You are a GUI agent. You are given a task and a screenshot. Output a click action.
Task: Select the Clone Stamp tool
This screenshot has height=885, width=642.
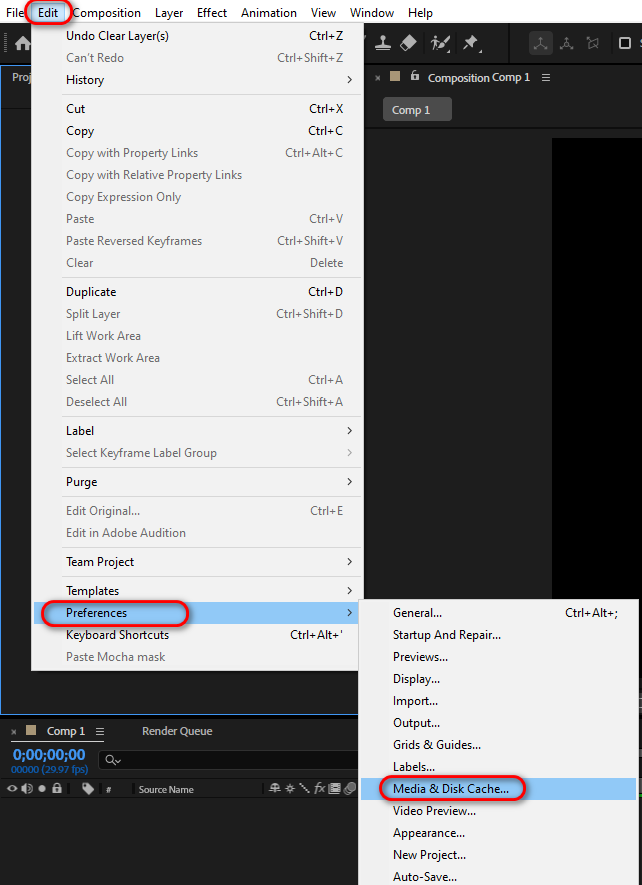pyautogui.click(x=385, y=43)
